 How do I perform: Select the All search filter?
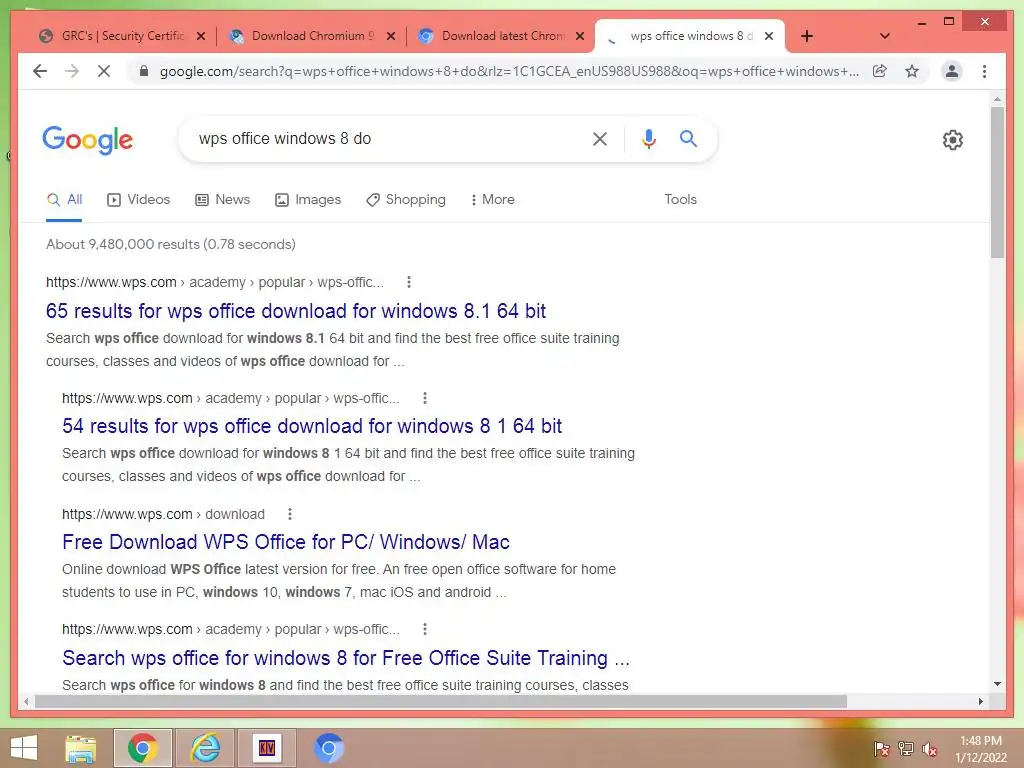point(64,200)
